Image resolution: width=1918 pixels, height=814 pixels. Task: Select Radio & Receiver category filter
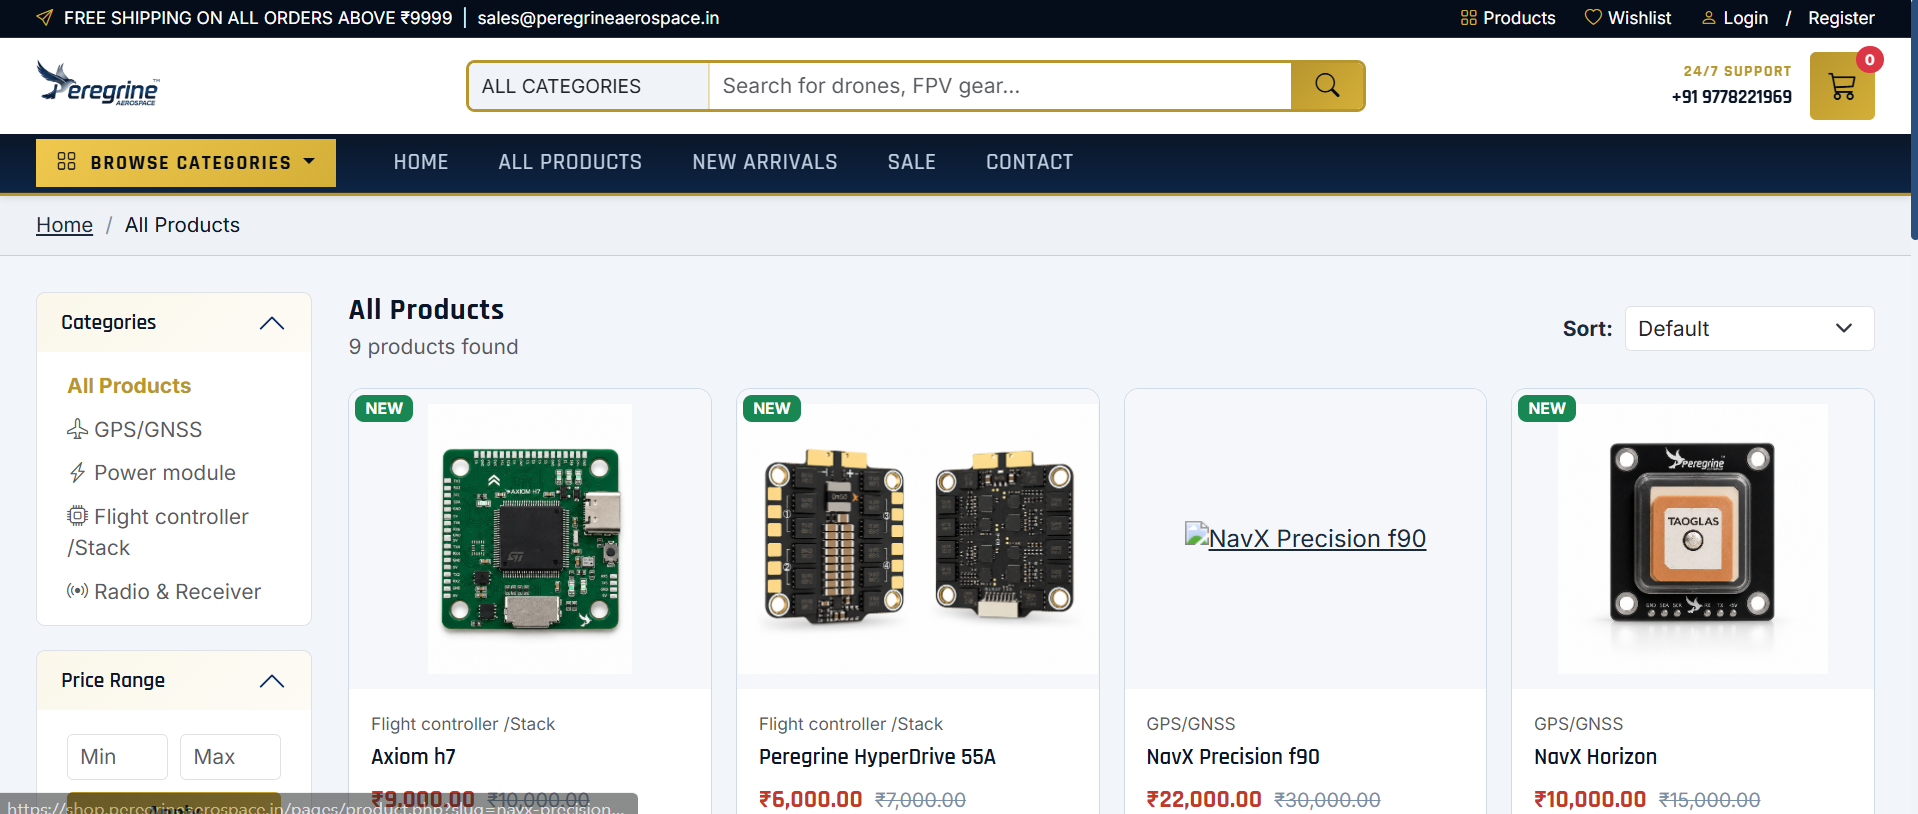point(177,592)
